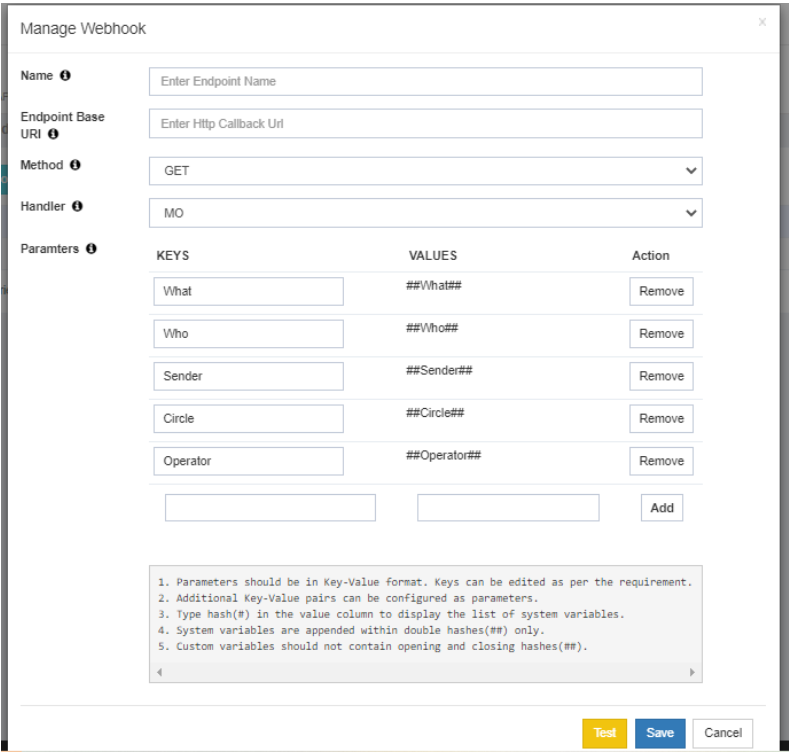Click help line 'Additional Key-Value pairs can be configured'
Image resolution: width=789 pixels, height=753 pixels.
click(348, 598)
